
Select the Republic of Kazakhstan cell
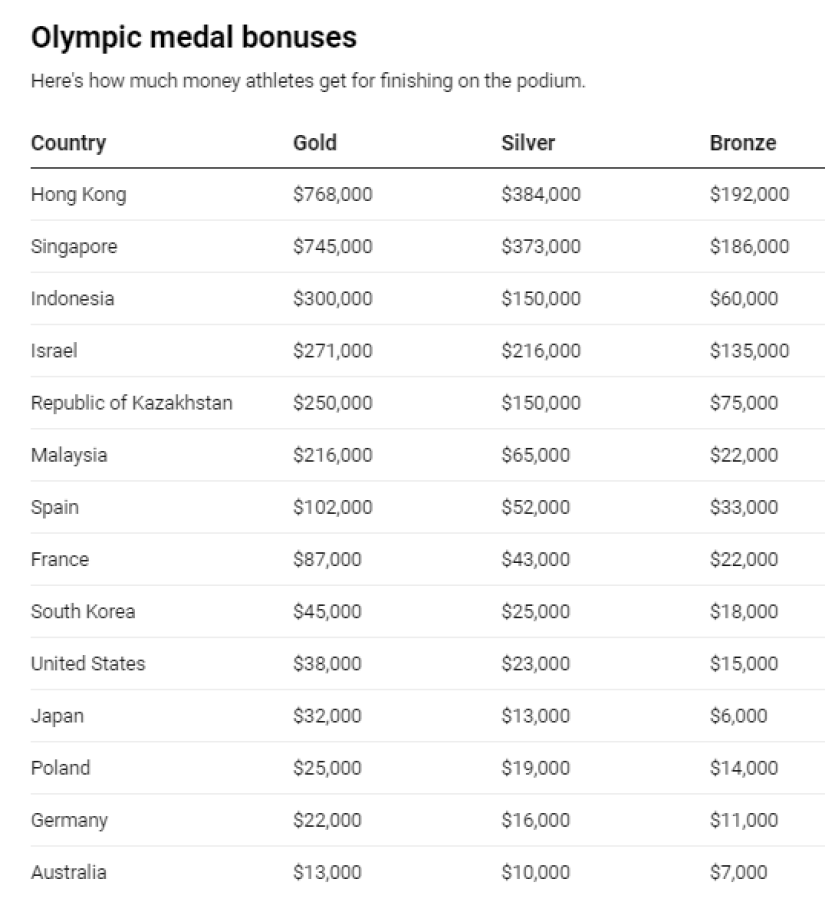132,403
